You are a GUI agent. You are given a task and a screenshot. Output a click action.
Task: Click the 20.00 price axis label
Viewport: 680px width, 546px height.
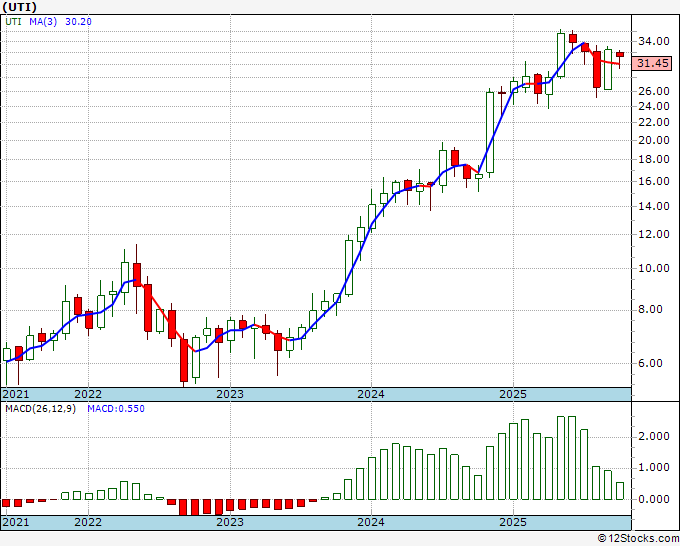(653, 140)
